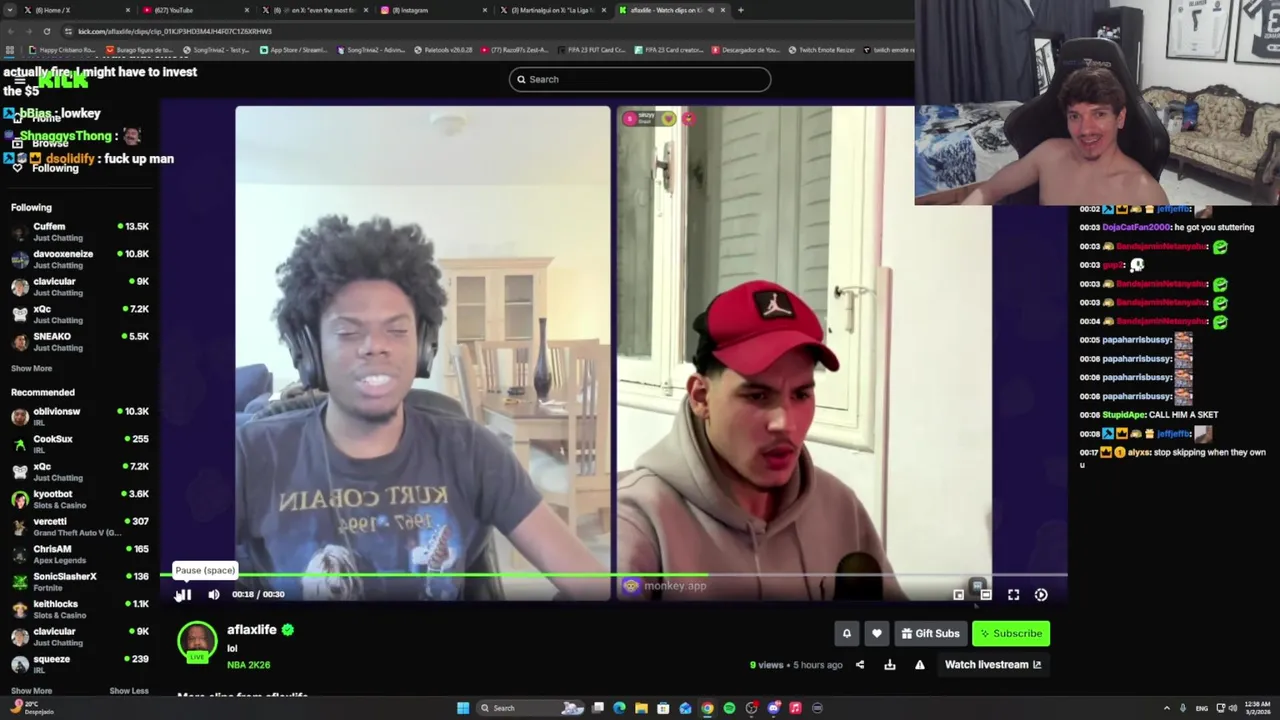This screenshot has height=720, width=1280.
Task: Open aflaxlife channel avatar
Action: (x=197, y=641)
